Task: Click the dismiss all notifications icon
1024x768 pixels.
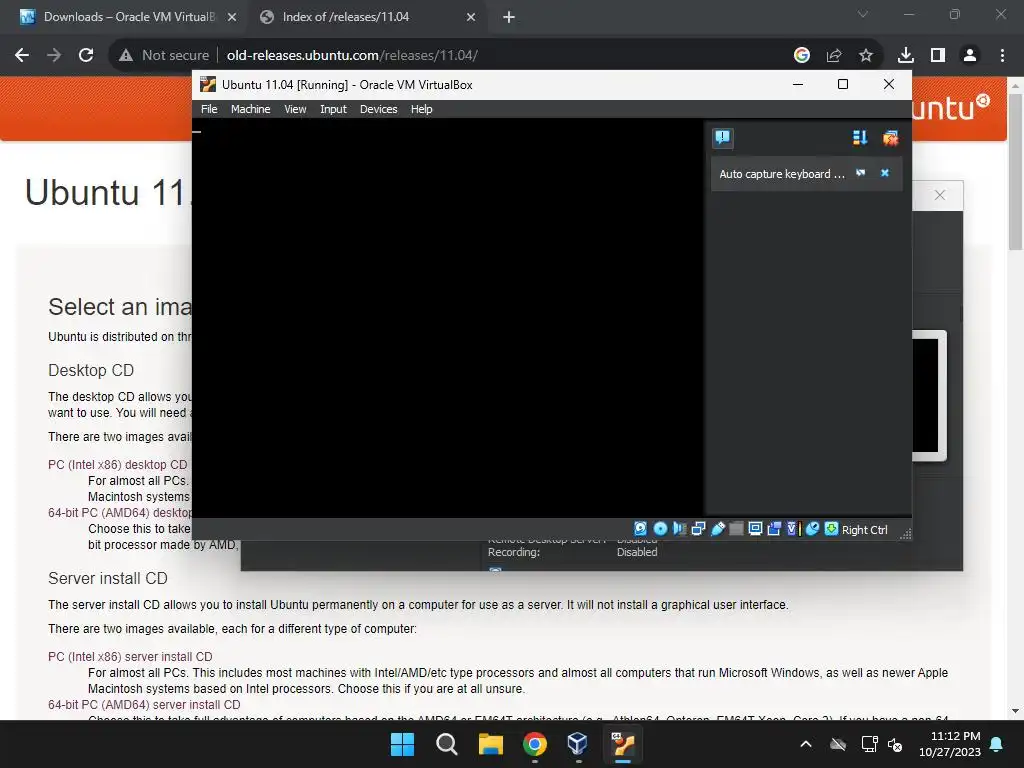Action: coord(890,137)
